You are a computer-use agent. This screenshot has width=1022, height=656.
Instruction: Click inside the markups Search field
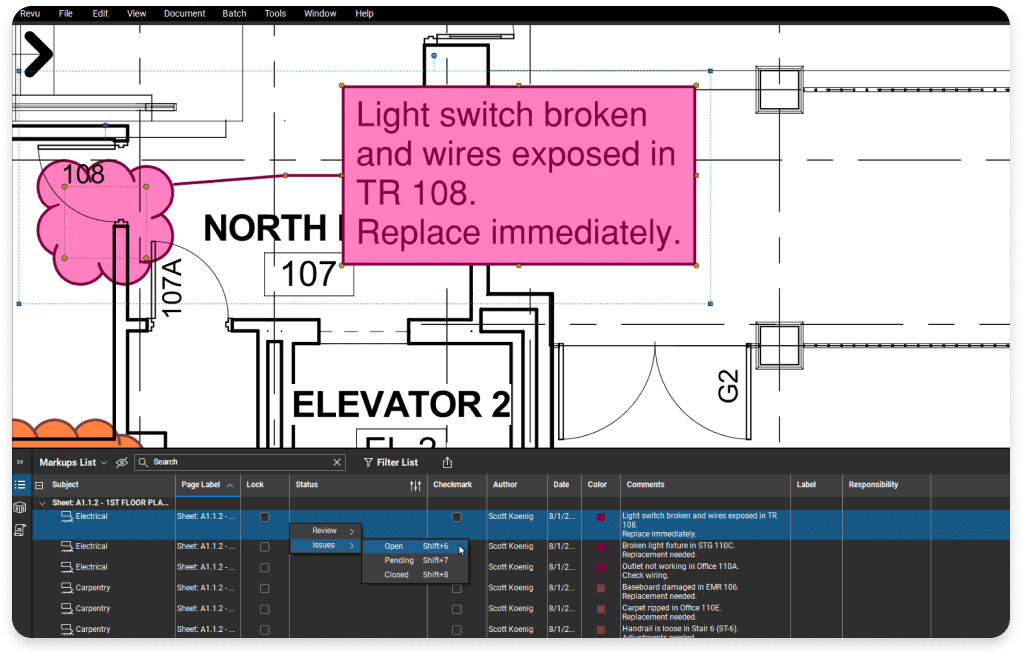coord(240,462)
